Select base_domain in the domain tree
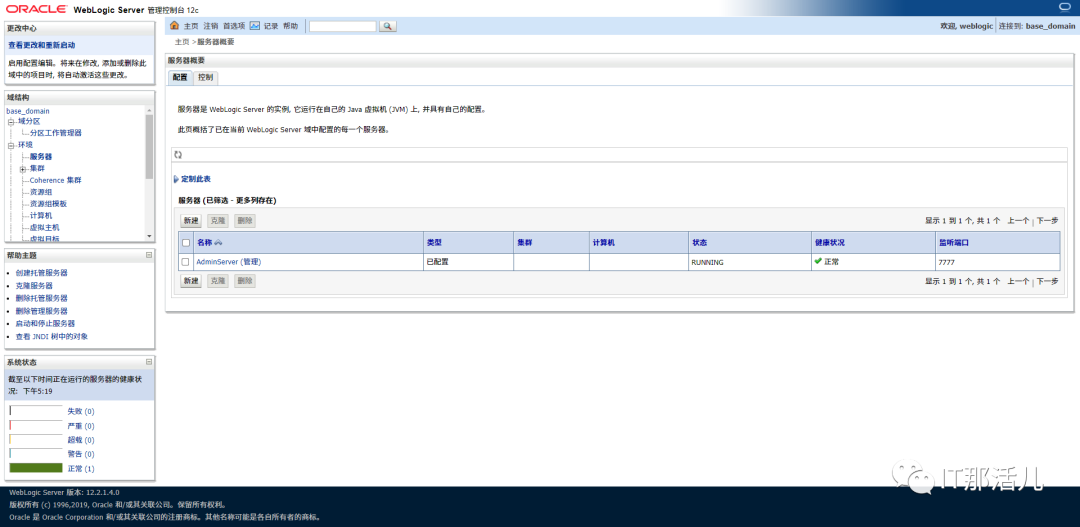The width and height of the screenshot is (1080, 527). tap(28, 111)
